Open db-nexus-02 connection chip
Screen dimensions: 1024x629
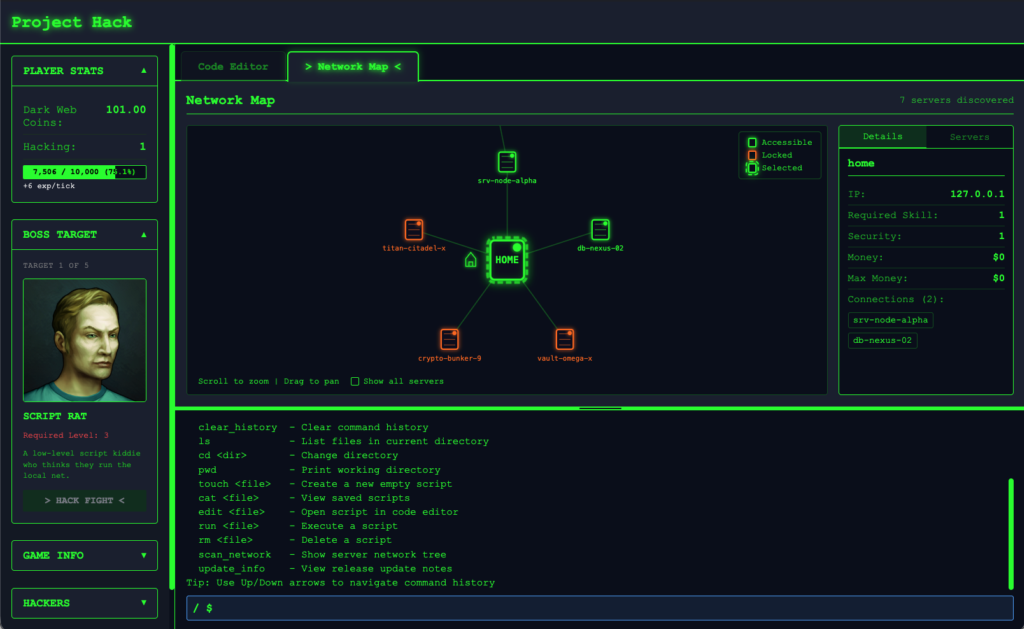(x=882, y=340)
